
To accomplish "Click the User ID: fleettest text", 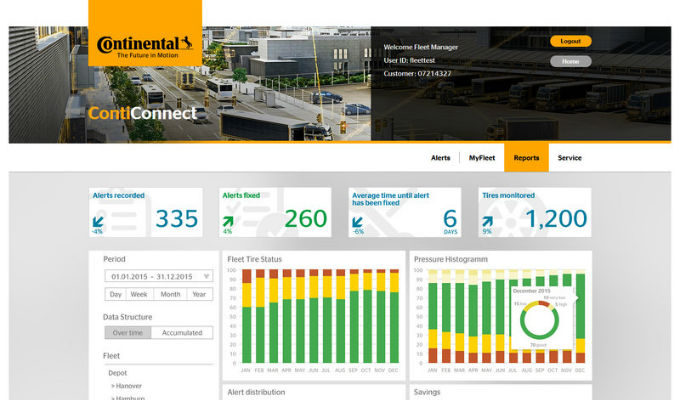I will (409, 61).
